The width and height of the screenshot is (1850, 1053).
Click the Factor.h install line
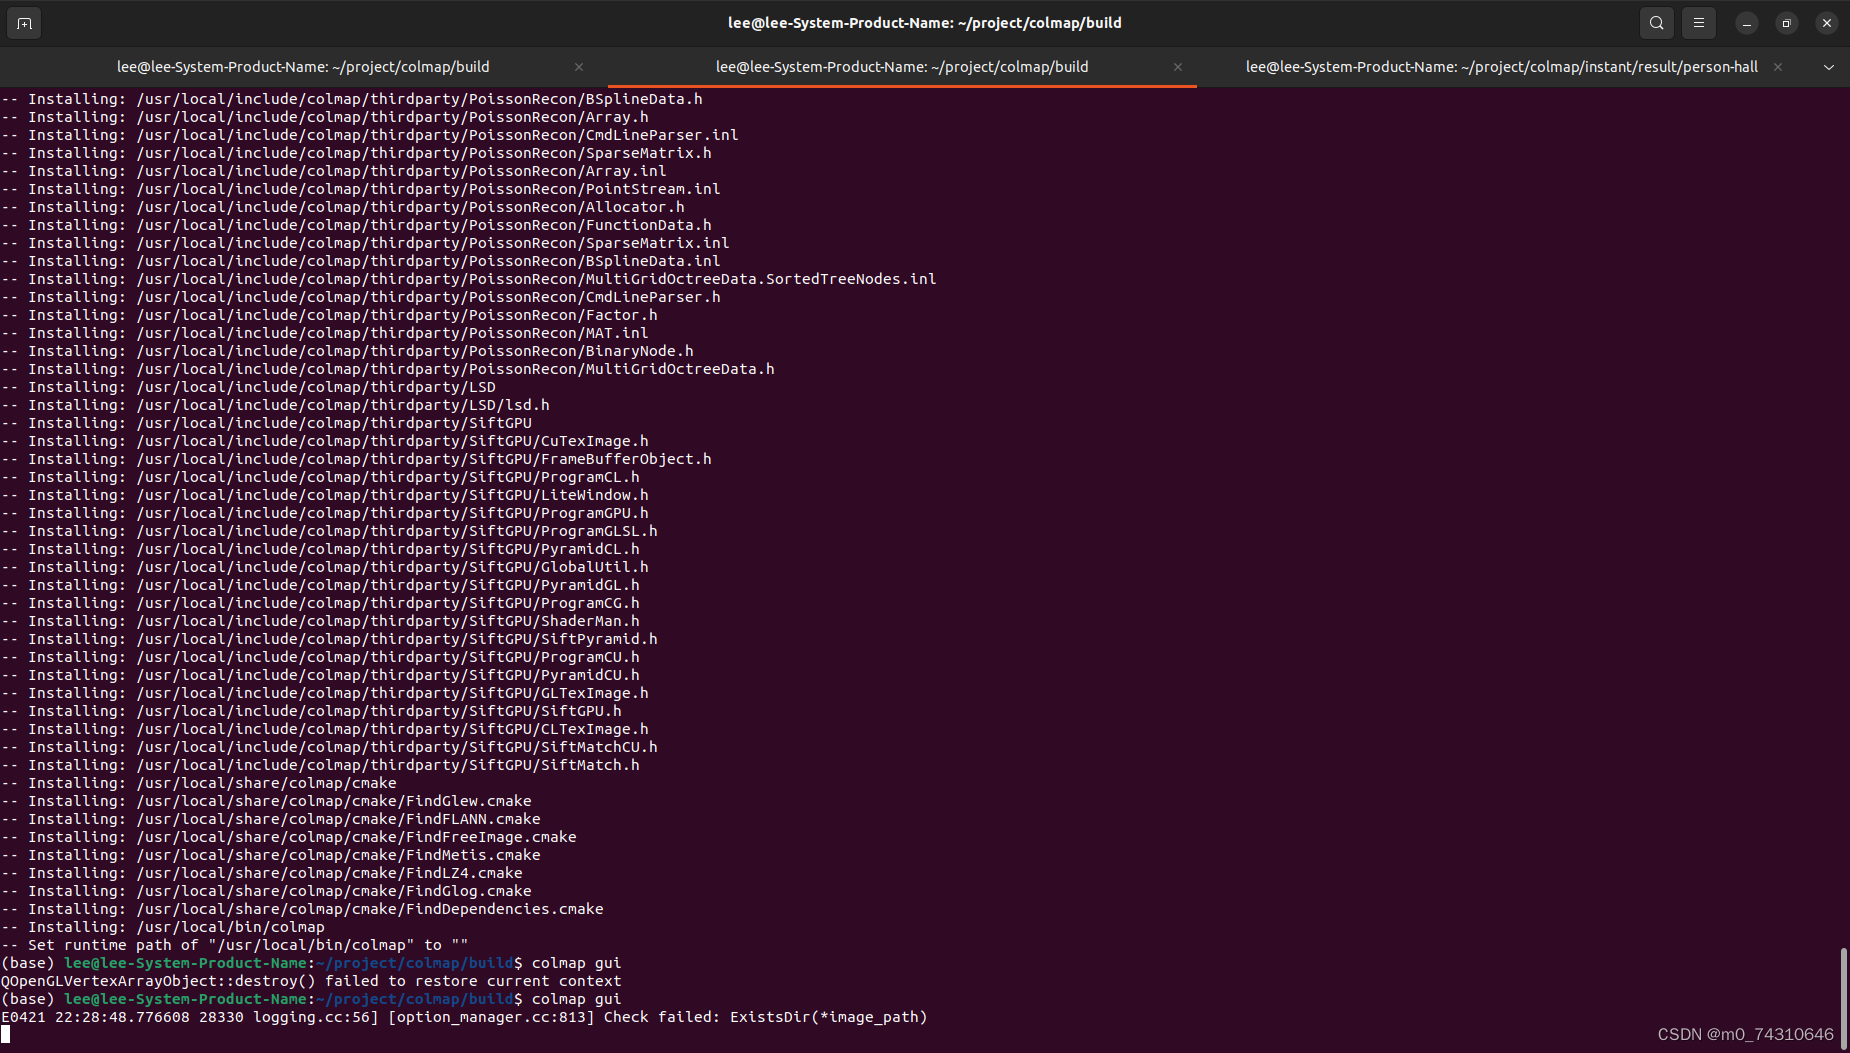pyautogui.click(x=329, y=315)
